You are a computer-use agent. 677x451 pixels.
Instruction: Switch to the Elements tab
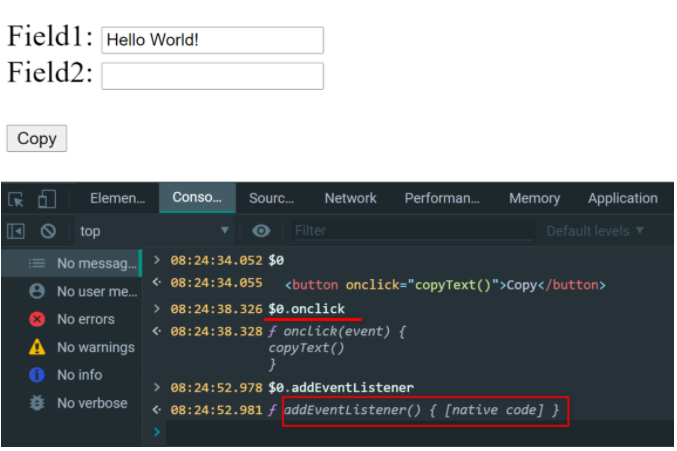(117, 198)
